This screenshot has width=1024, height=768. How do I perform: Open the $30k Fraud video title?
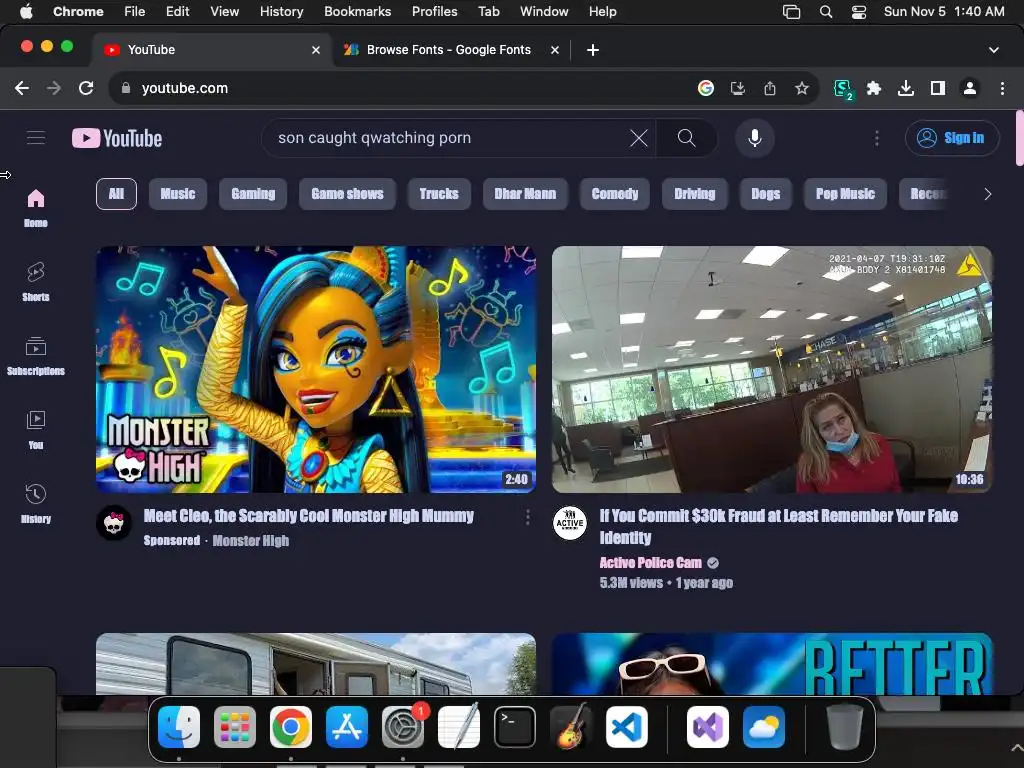[778, 526]
